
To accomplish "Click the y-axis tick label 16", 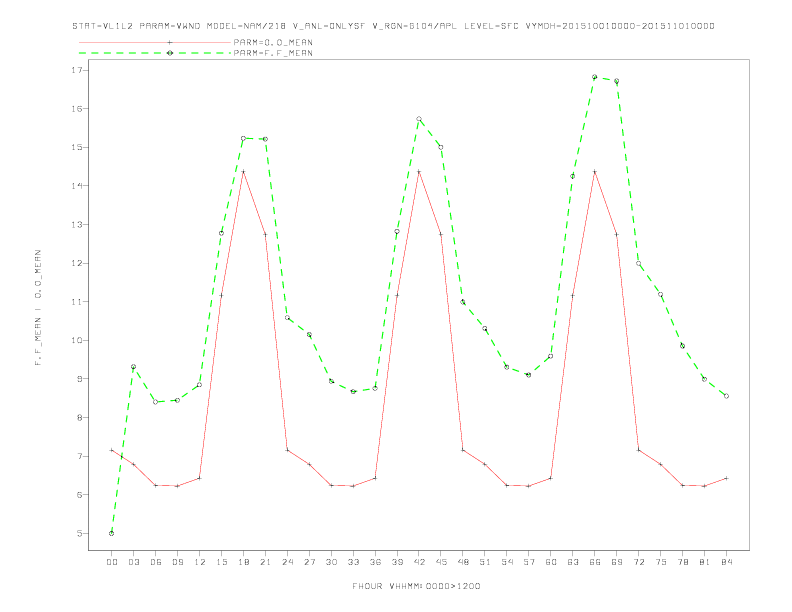I will point(76,109).
